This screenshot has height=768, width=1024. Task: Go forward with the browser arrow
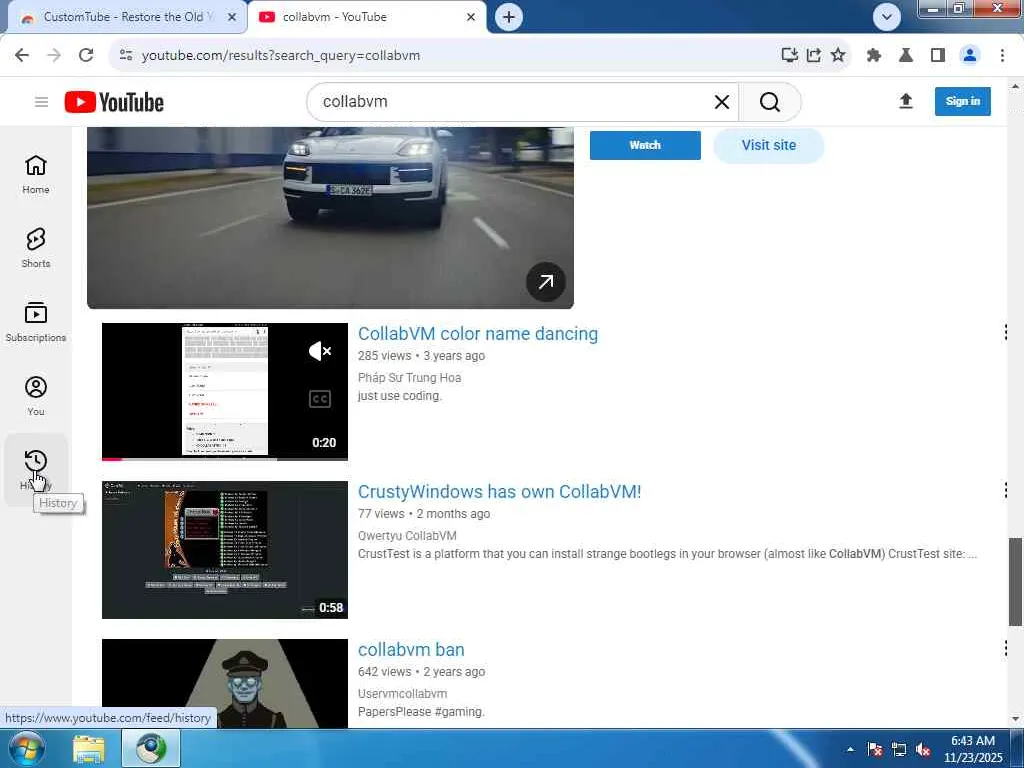[54, 55]
